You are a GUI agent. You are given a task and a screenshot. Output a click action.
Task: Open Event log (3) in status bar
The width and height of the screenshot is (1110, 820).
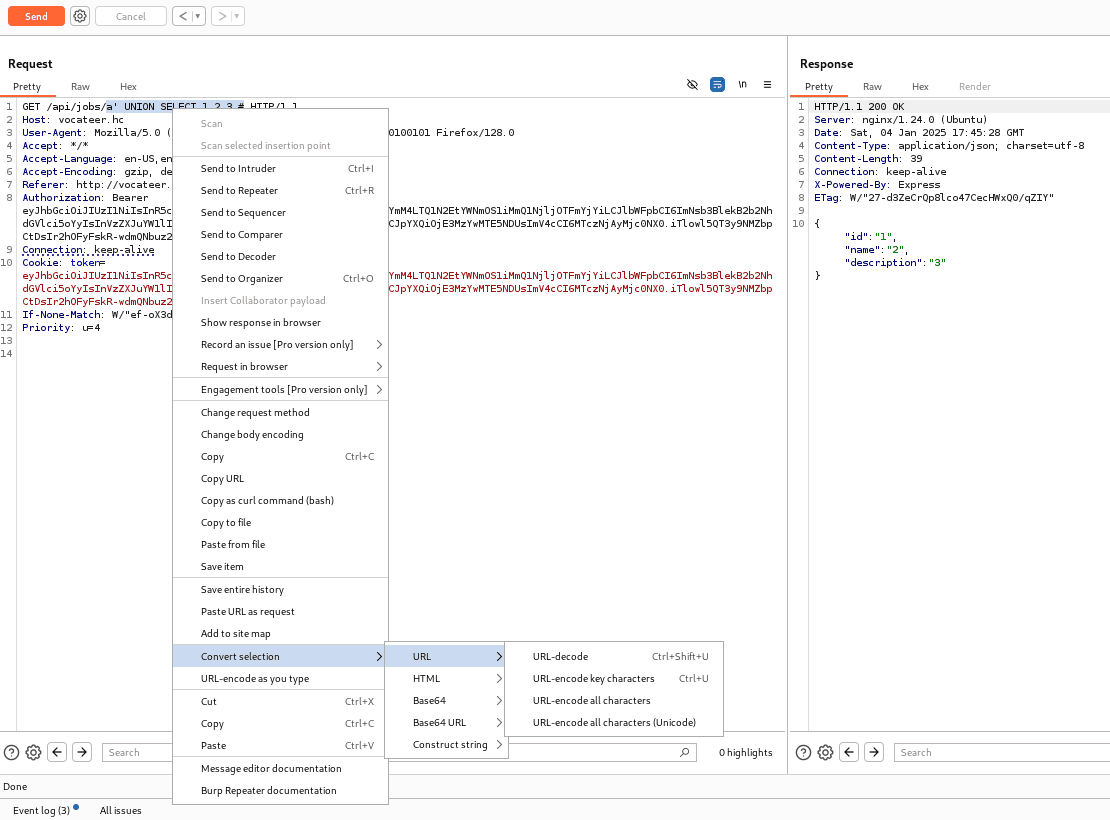tap(41, 810)
